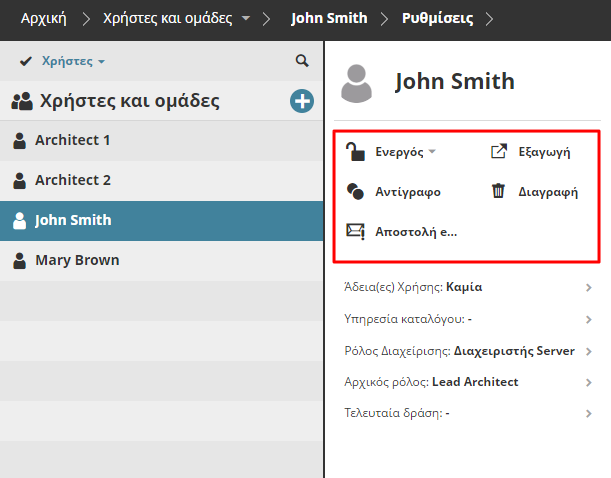Click the Διαγραφή trash icon
This screenshot has width=611, height=478.
[499, 191]
